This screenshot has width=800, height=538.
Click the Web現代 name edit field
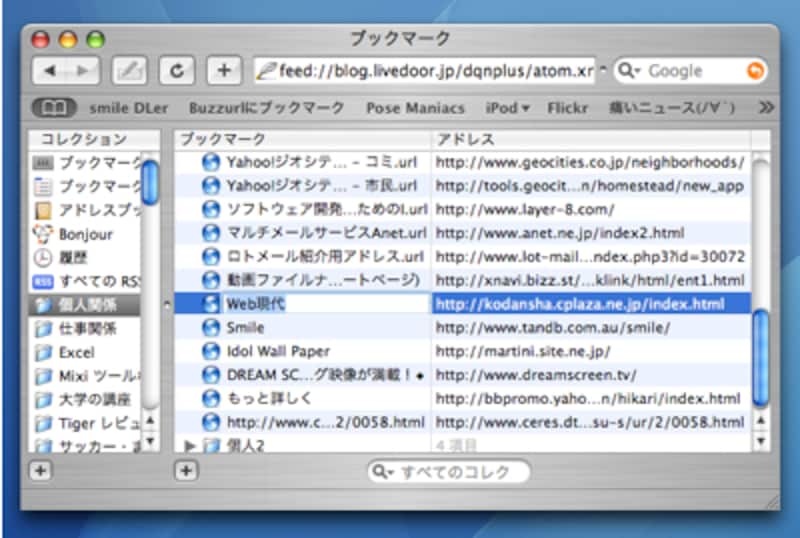[326, 304]
